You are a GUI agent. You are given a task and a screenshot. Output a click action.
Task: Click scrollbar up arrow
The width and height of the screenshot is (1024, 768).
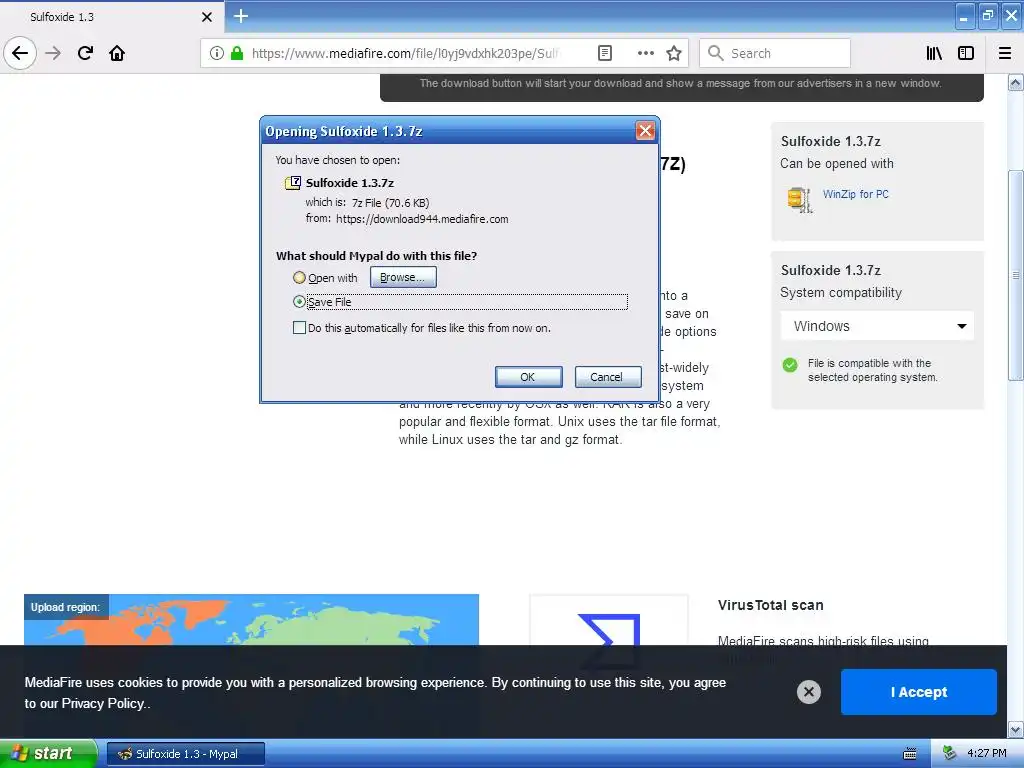click(x=1015, y=82)
